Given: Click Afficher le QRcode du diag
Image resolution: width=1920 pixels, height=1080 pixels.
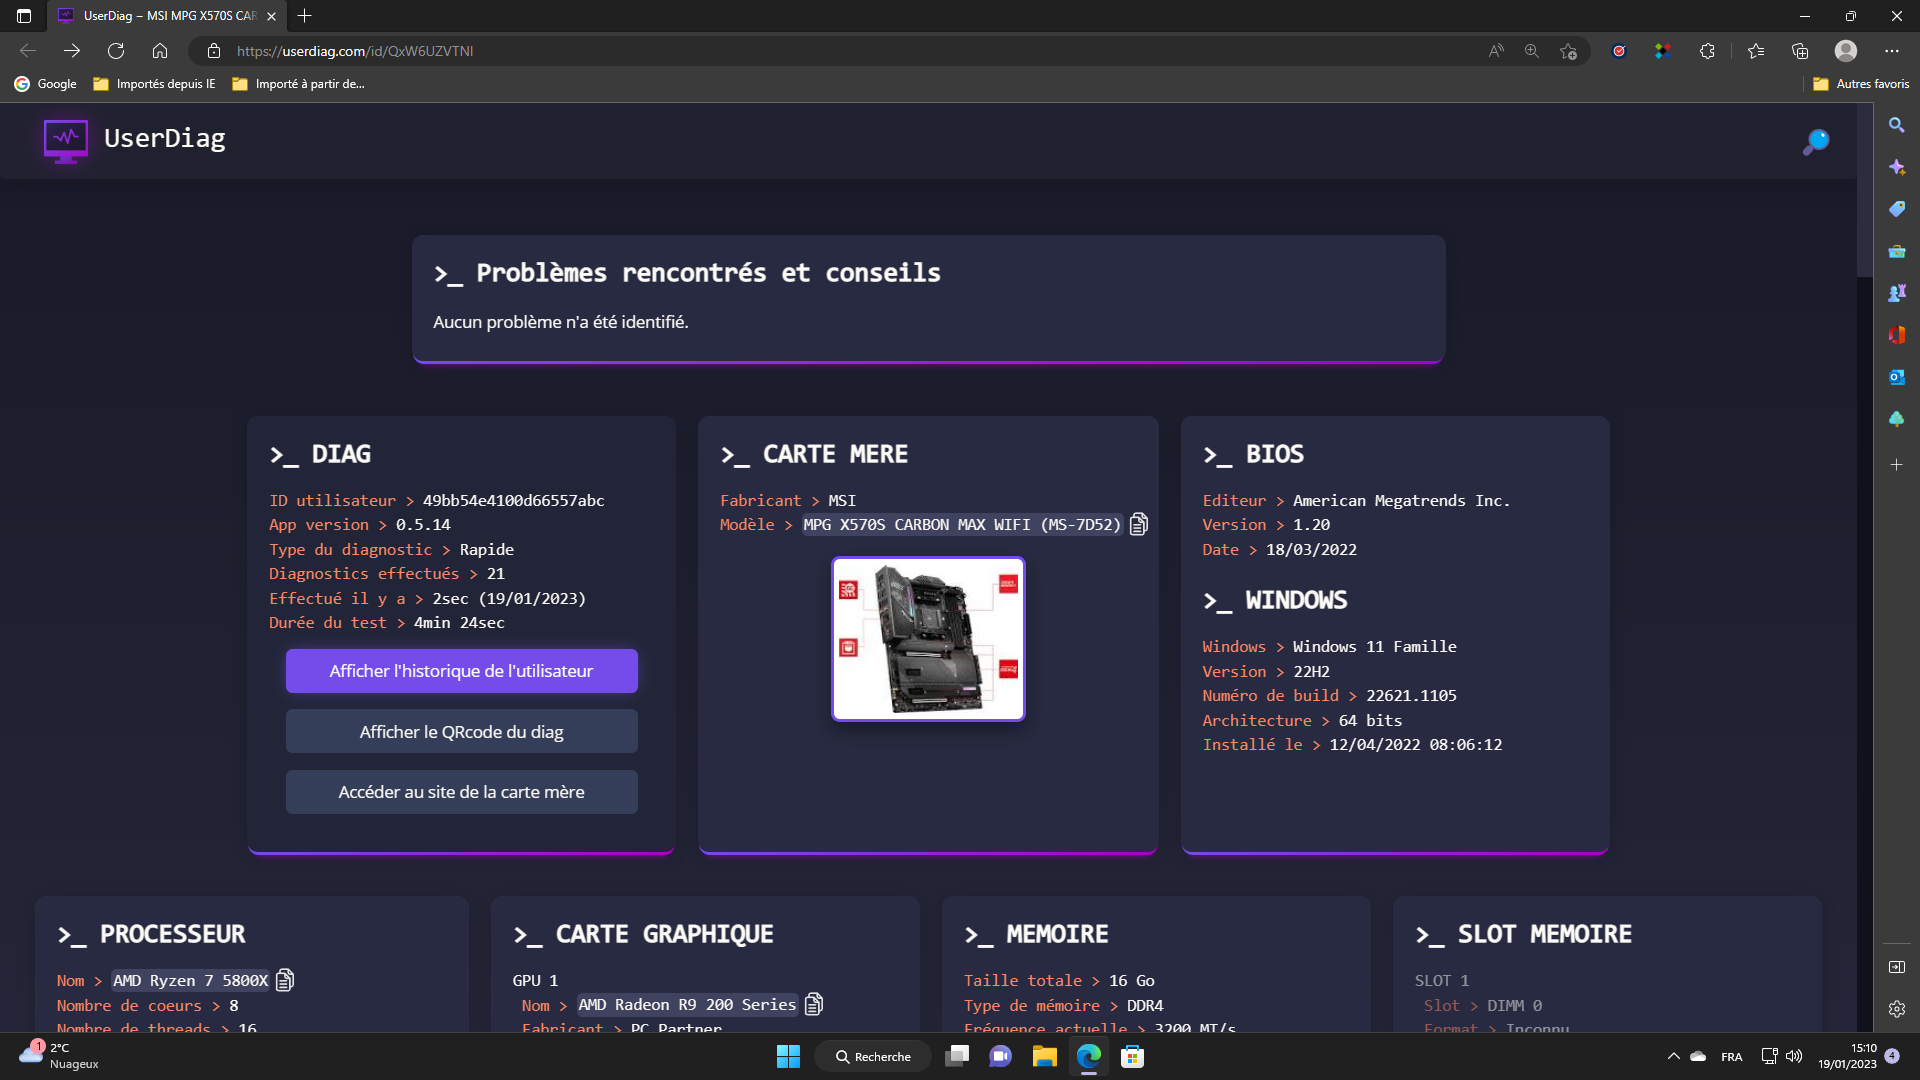Looking at the screenshot, I should pyautogui.click(x=461, y=732).
